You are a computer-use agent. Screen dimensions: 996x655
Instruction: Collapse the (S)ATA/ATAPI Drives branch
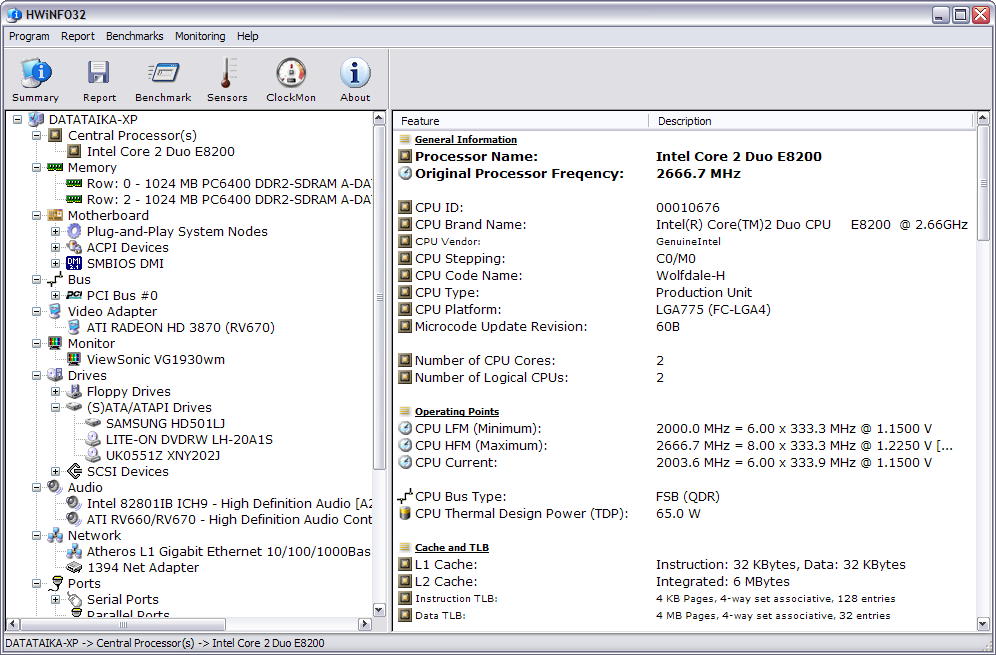tap(55, 407)
